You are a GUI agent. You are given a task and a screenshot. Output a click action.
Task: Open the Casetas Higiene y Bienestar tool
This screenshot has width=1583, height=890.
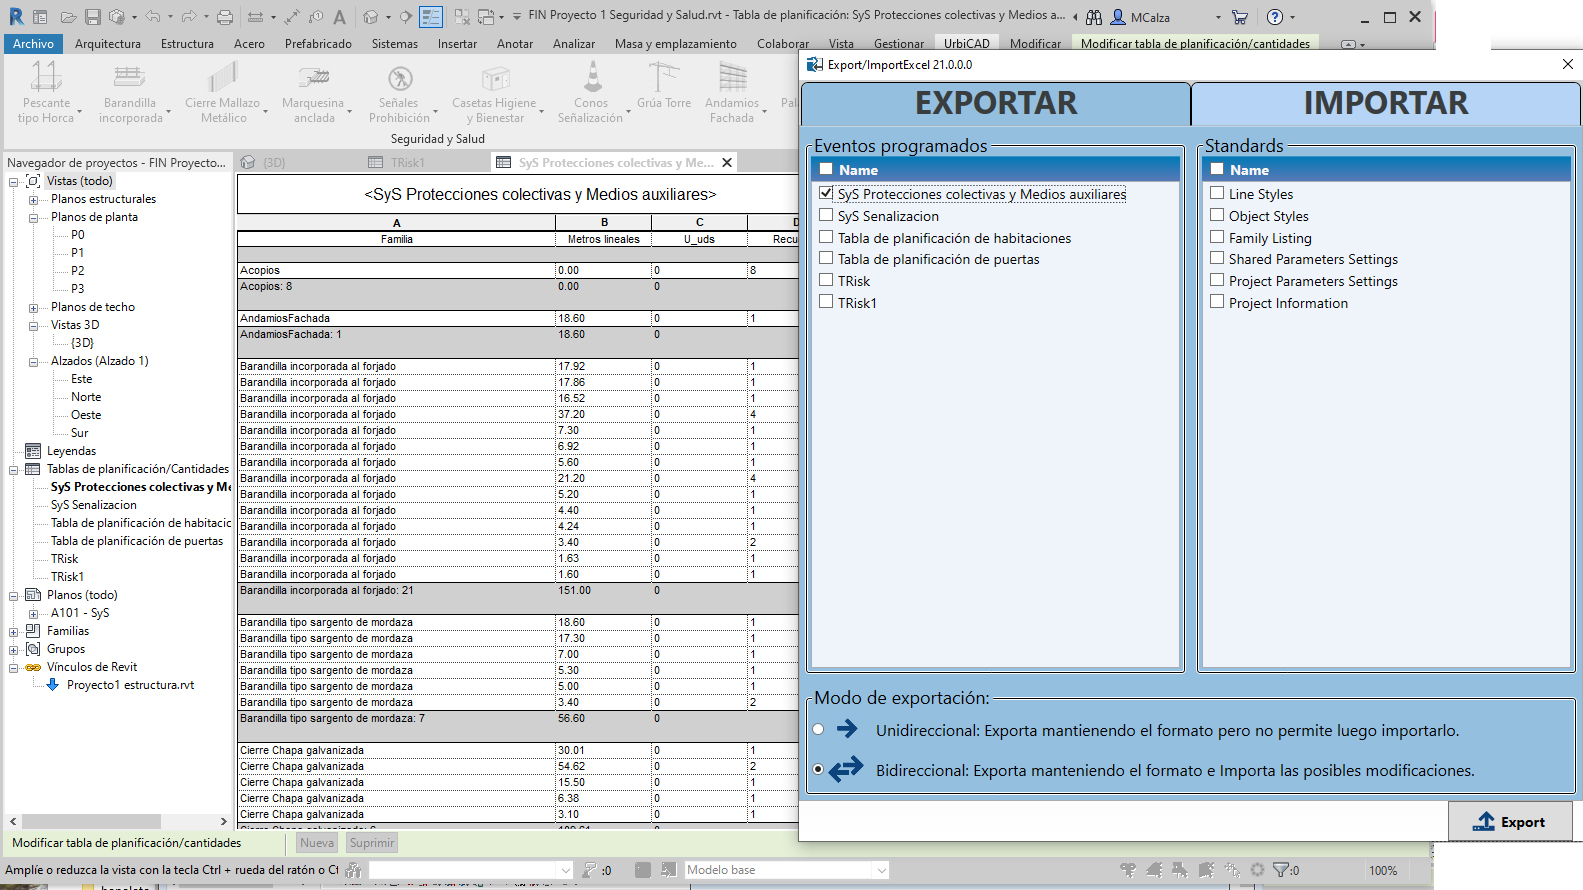click(x=494, y=78)
